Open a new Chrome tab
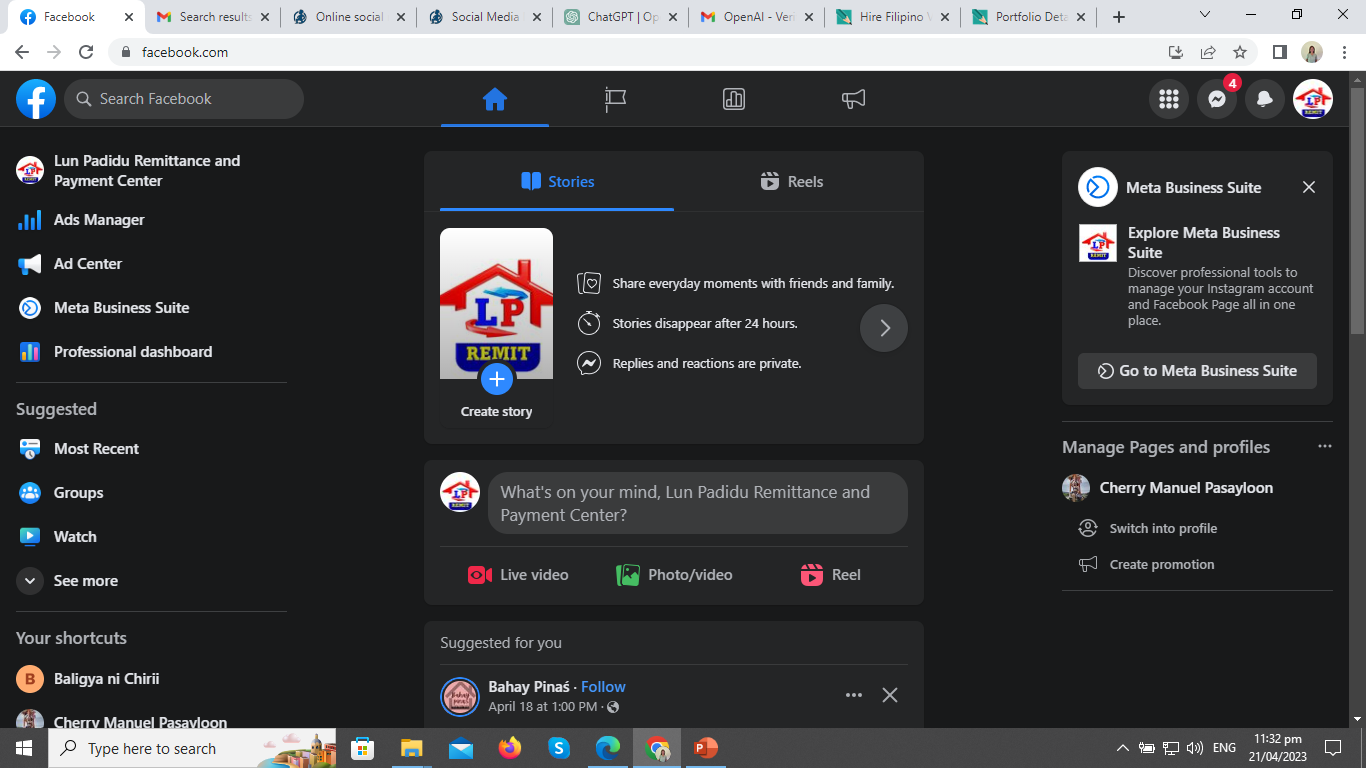This screenshot has width=1366, height=768. [x=1119, y=17]
